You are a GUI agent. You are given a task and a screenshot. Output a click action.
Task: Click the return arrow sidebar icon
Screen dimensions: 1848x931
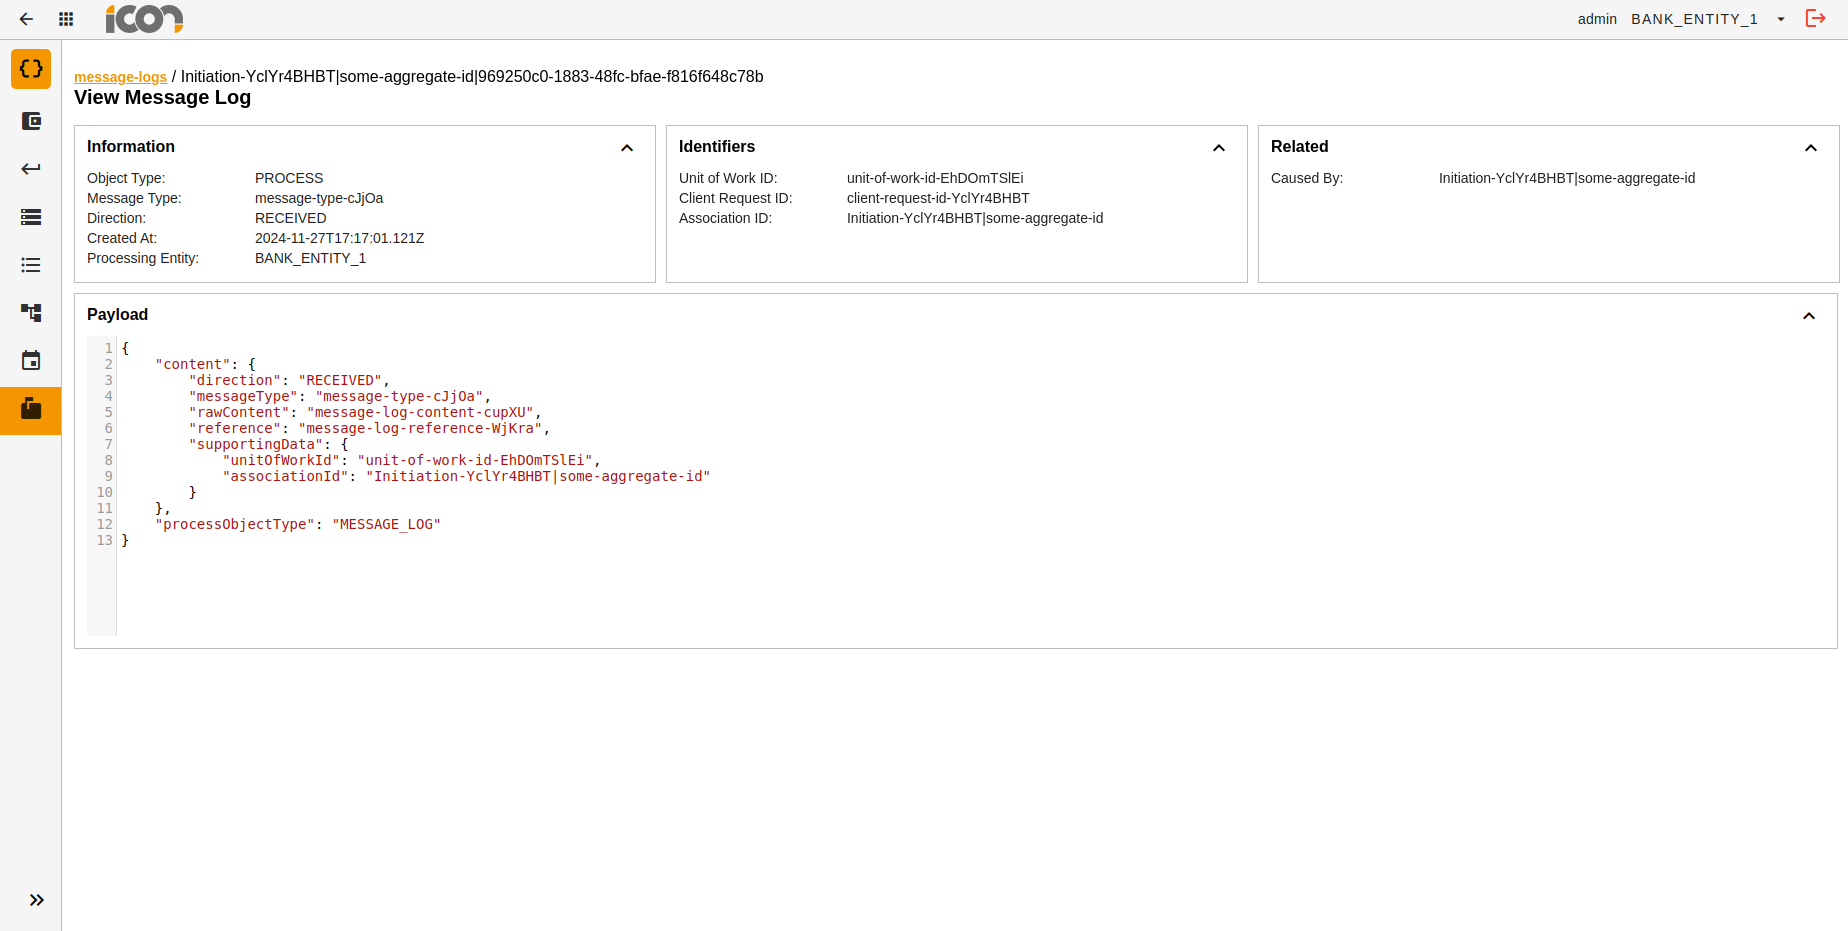coord(31,169)
